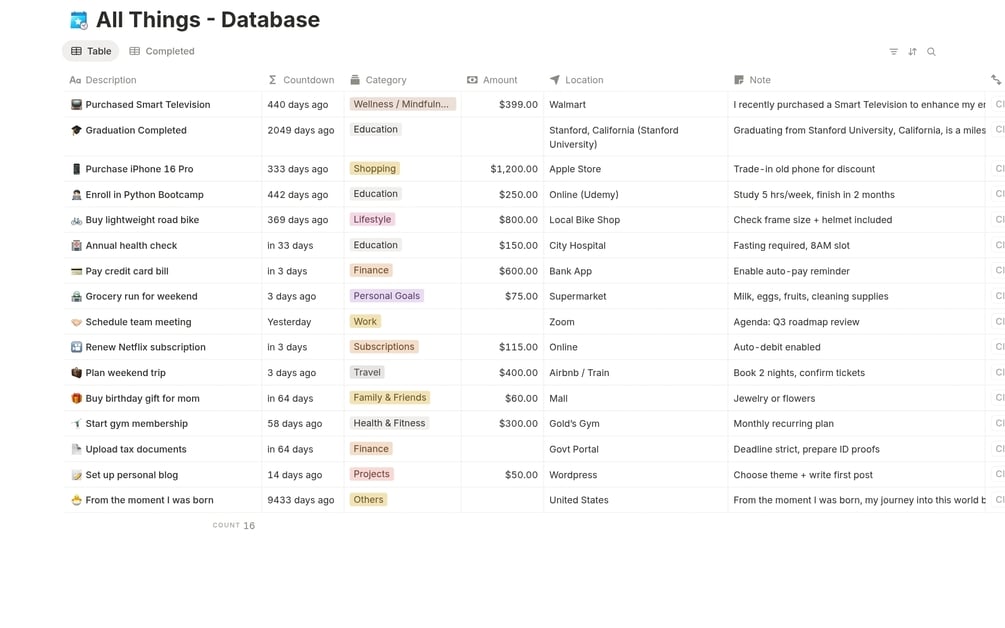Click the All Things database page icon
Screen dimensions: 1005x628
(x=79, y=20)
